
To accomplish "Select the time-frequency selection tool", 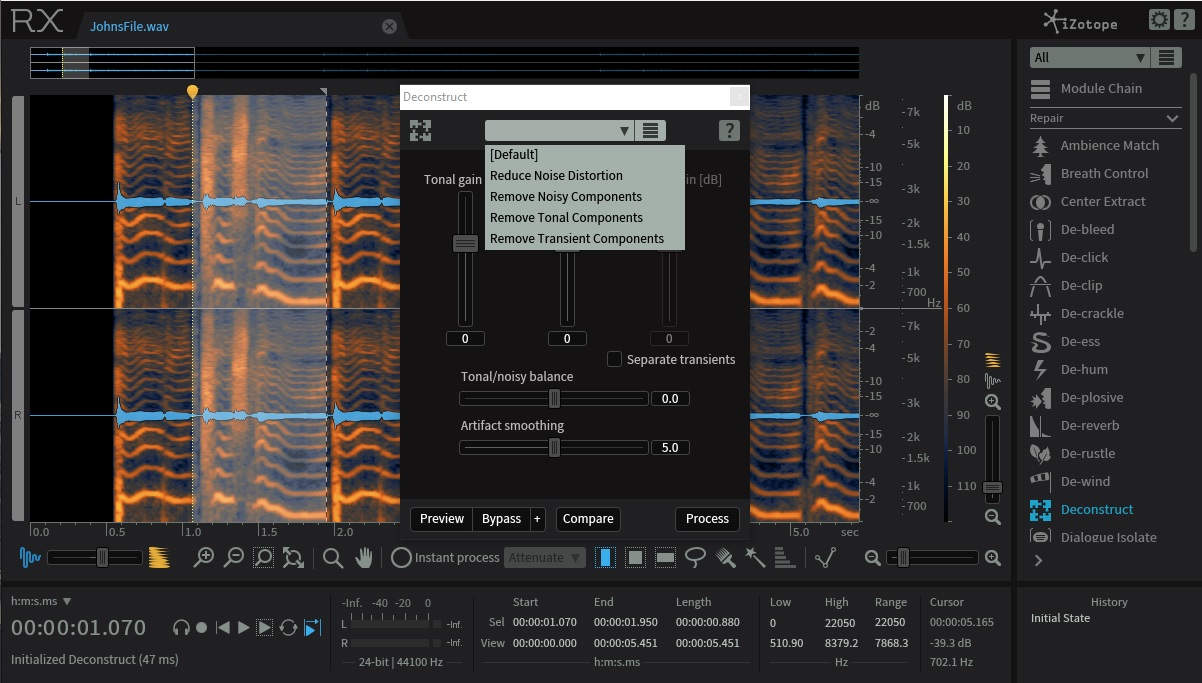I will click(x=635, y=557).
